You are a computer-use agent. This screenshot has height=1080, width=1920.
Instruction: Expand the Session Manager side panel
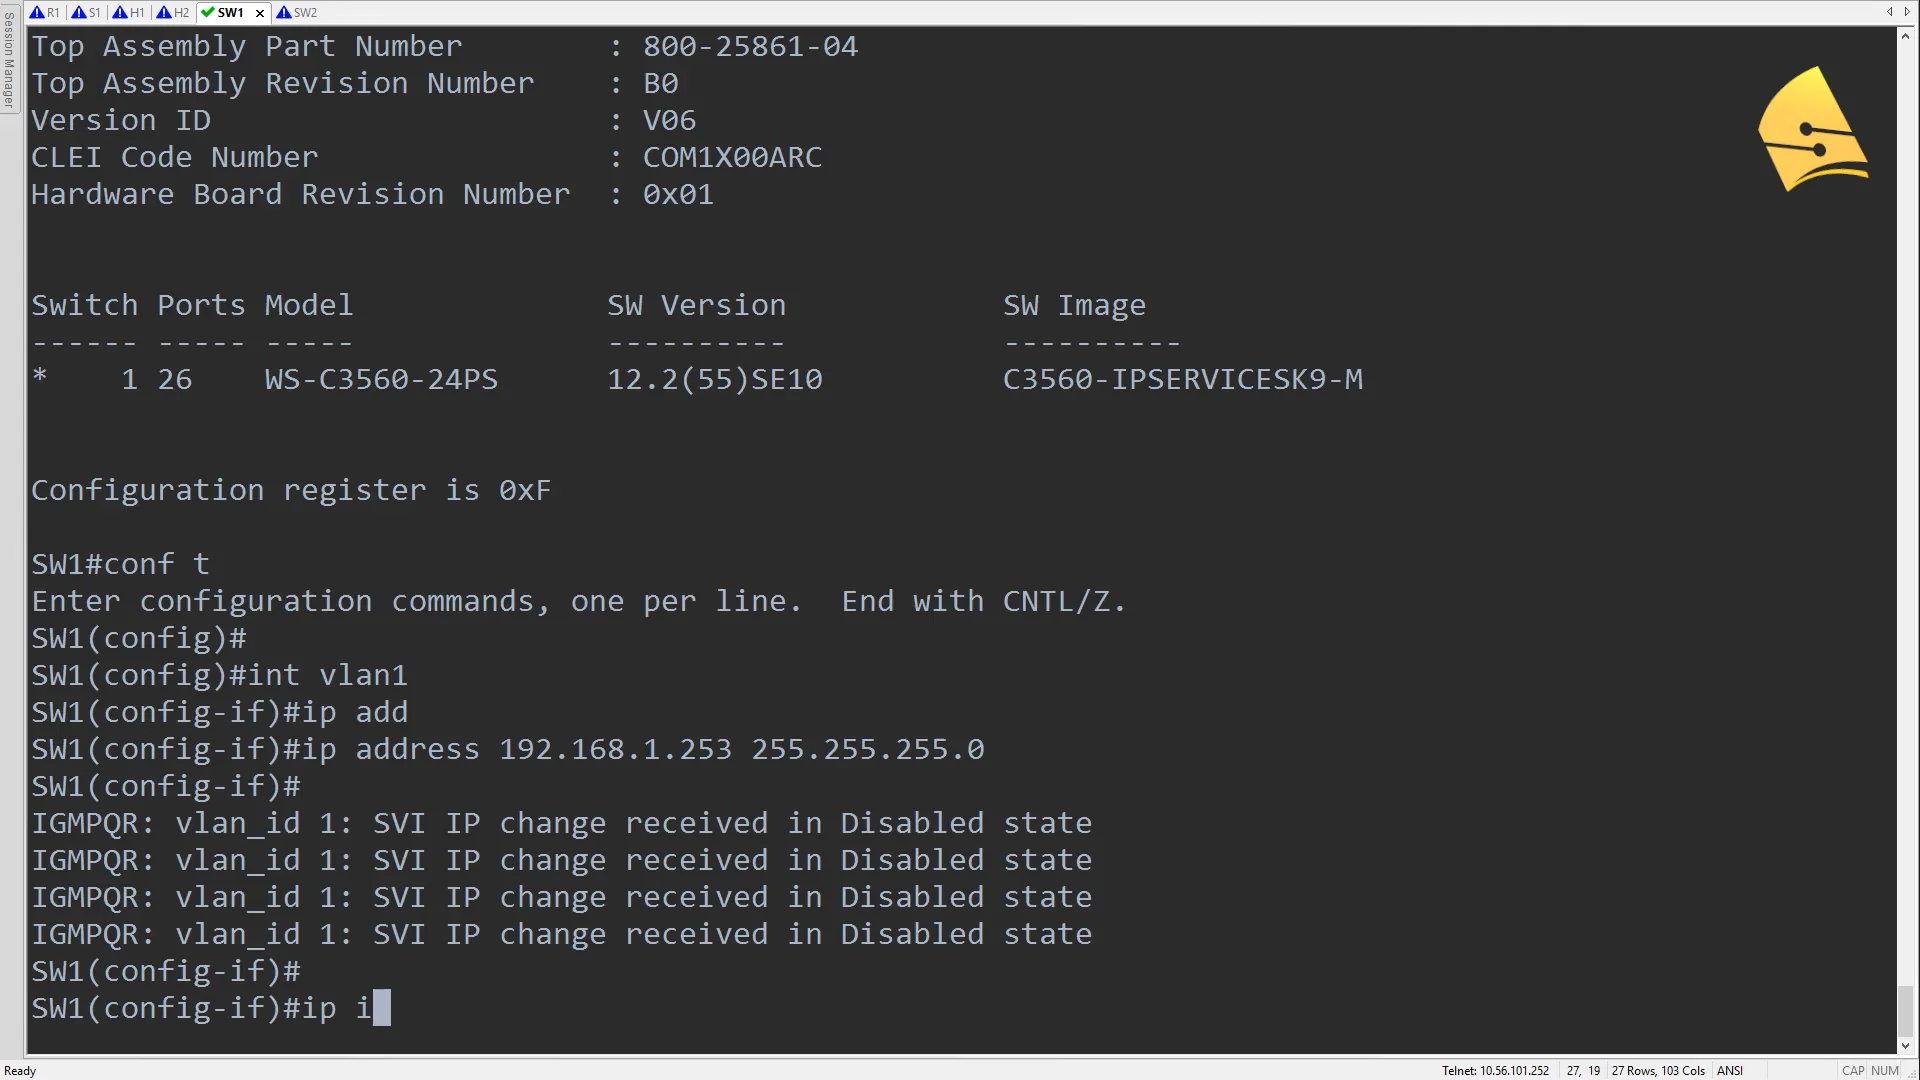point(9,60)
